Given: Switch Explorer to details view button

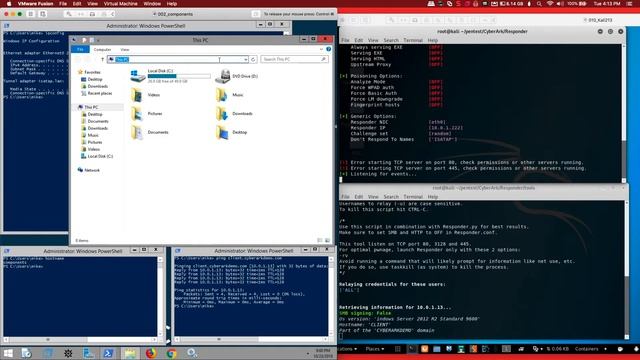Looking at the screenshot, I should click(320, 240).
